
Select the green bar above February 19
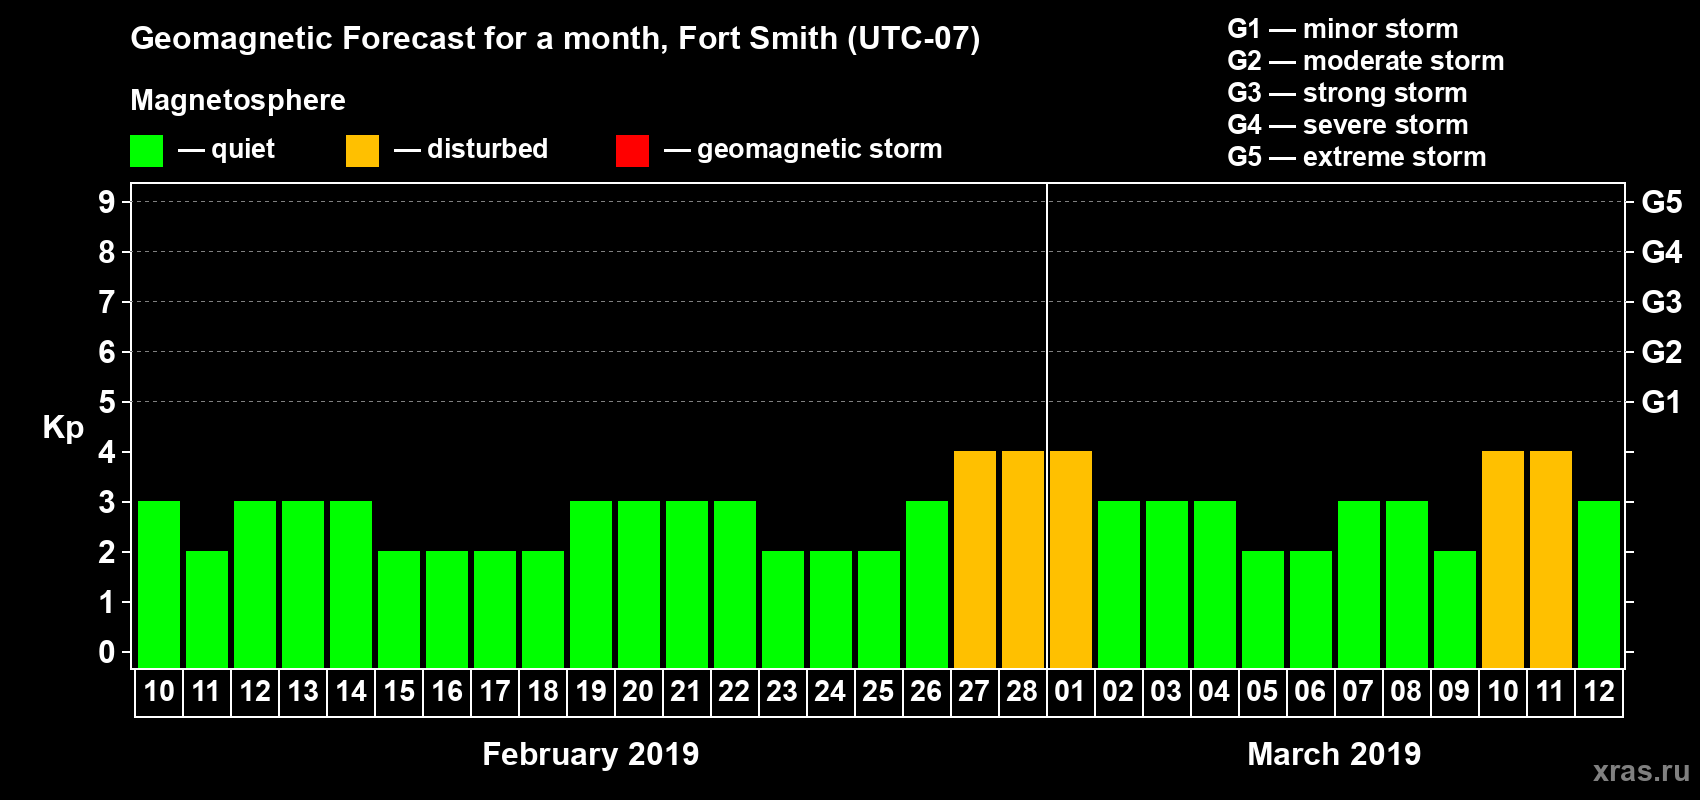[x=590, y=584]
